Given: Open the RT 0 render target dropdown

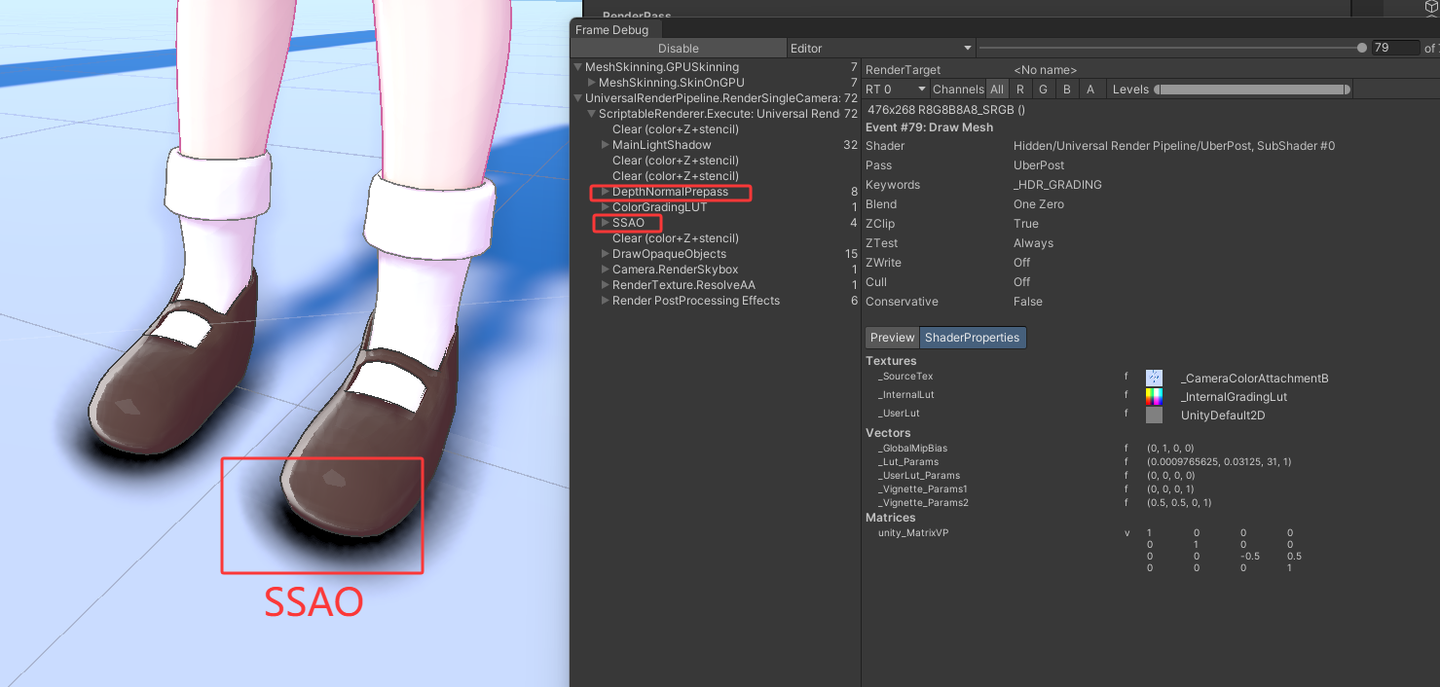Looking at the screenshot, I should tap(893, 88).
